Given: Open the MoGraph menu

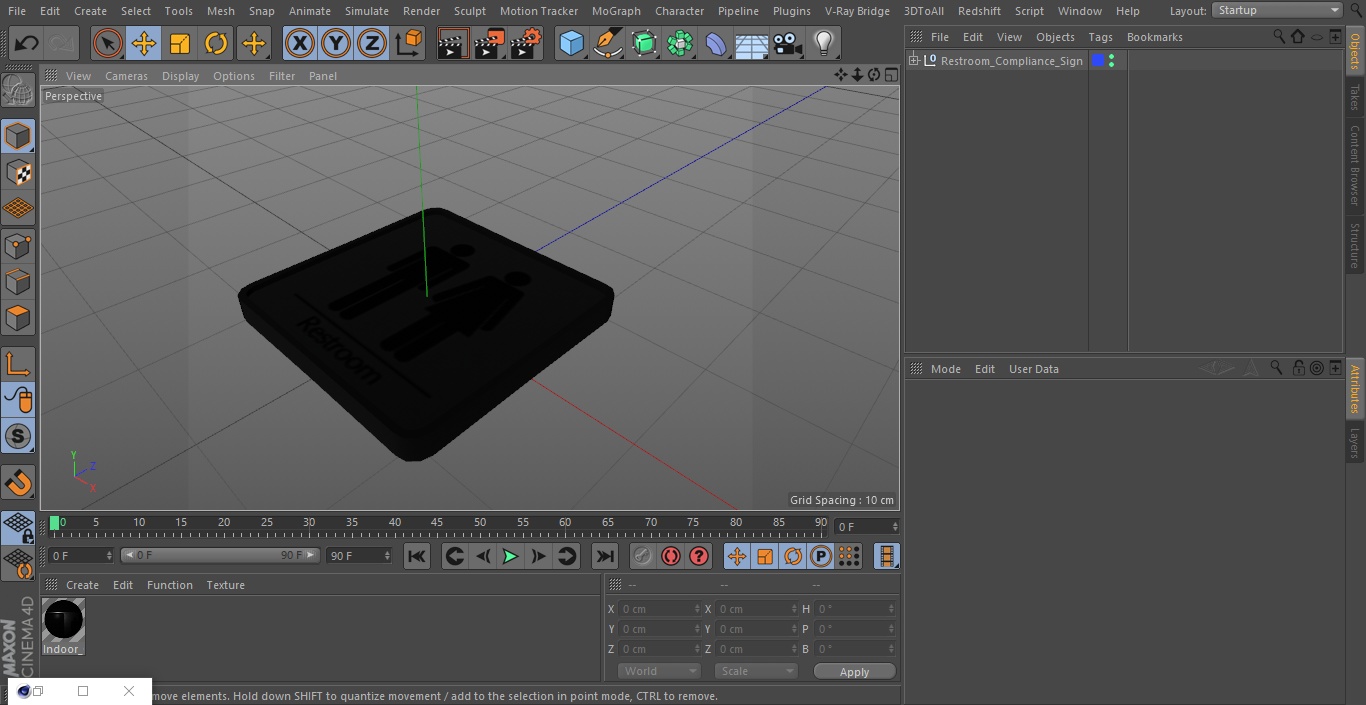Looking at the screenshot, I should (x=616, y=11).
